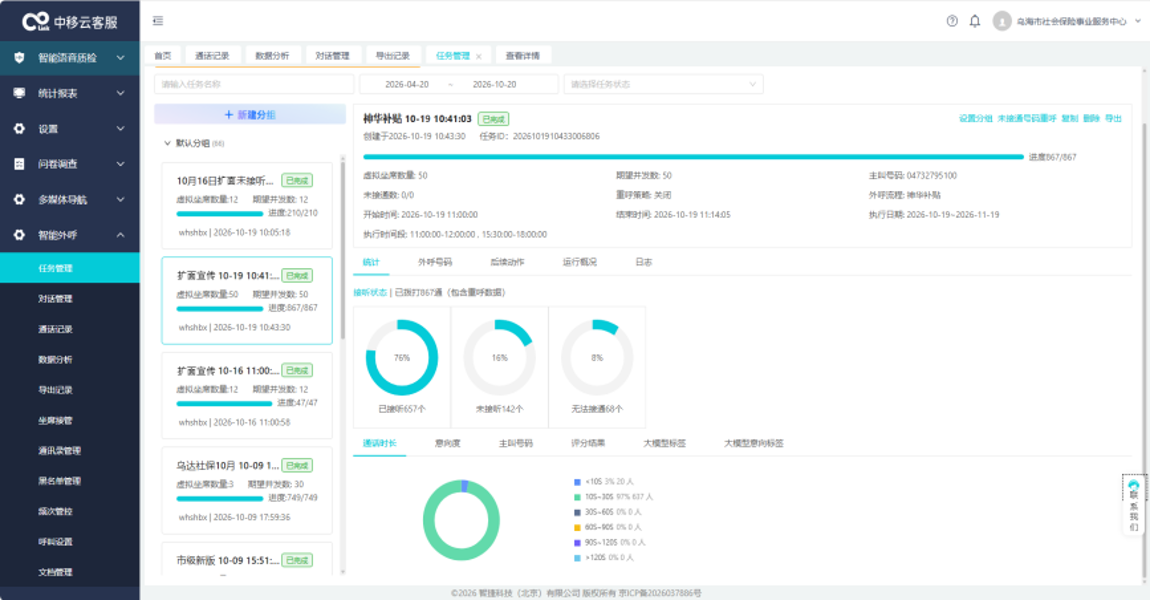Click the start date 2026-04-20 field
The image size is (1150, 600).
coord(407,84)
